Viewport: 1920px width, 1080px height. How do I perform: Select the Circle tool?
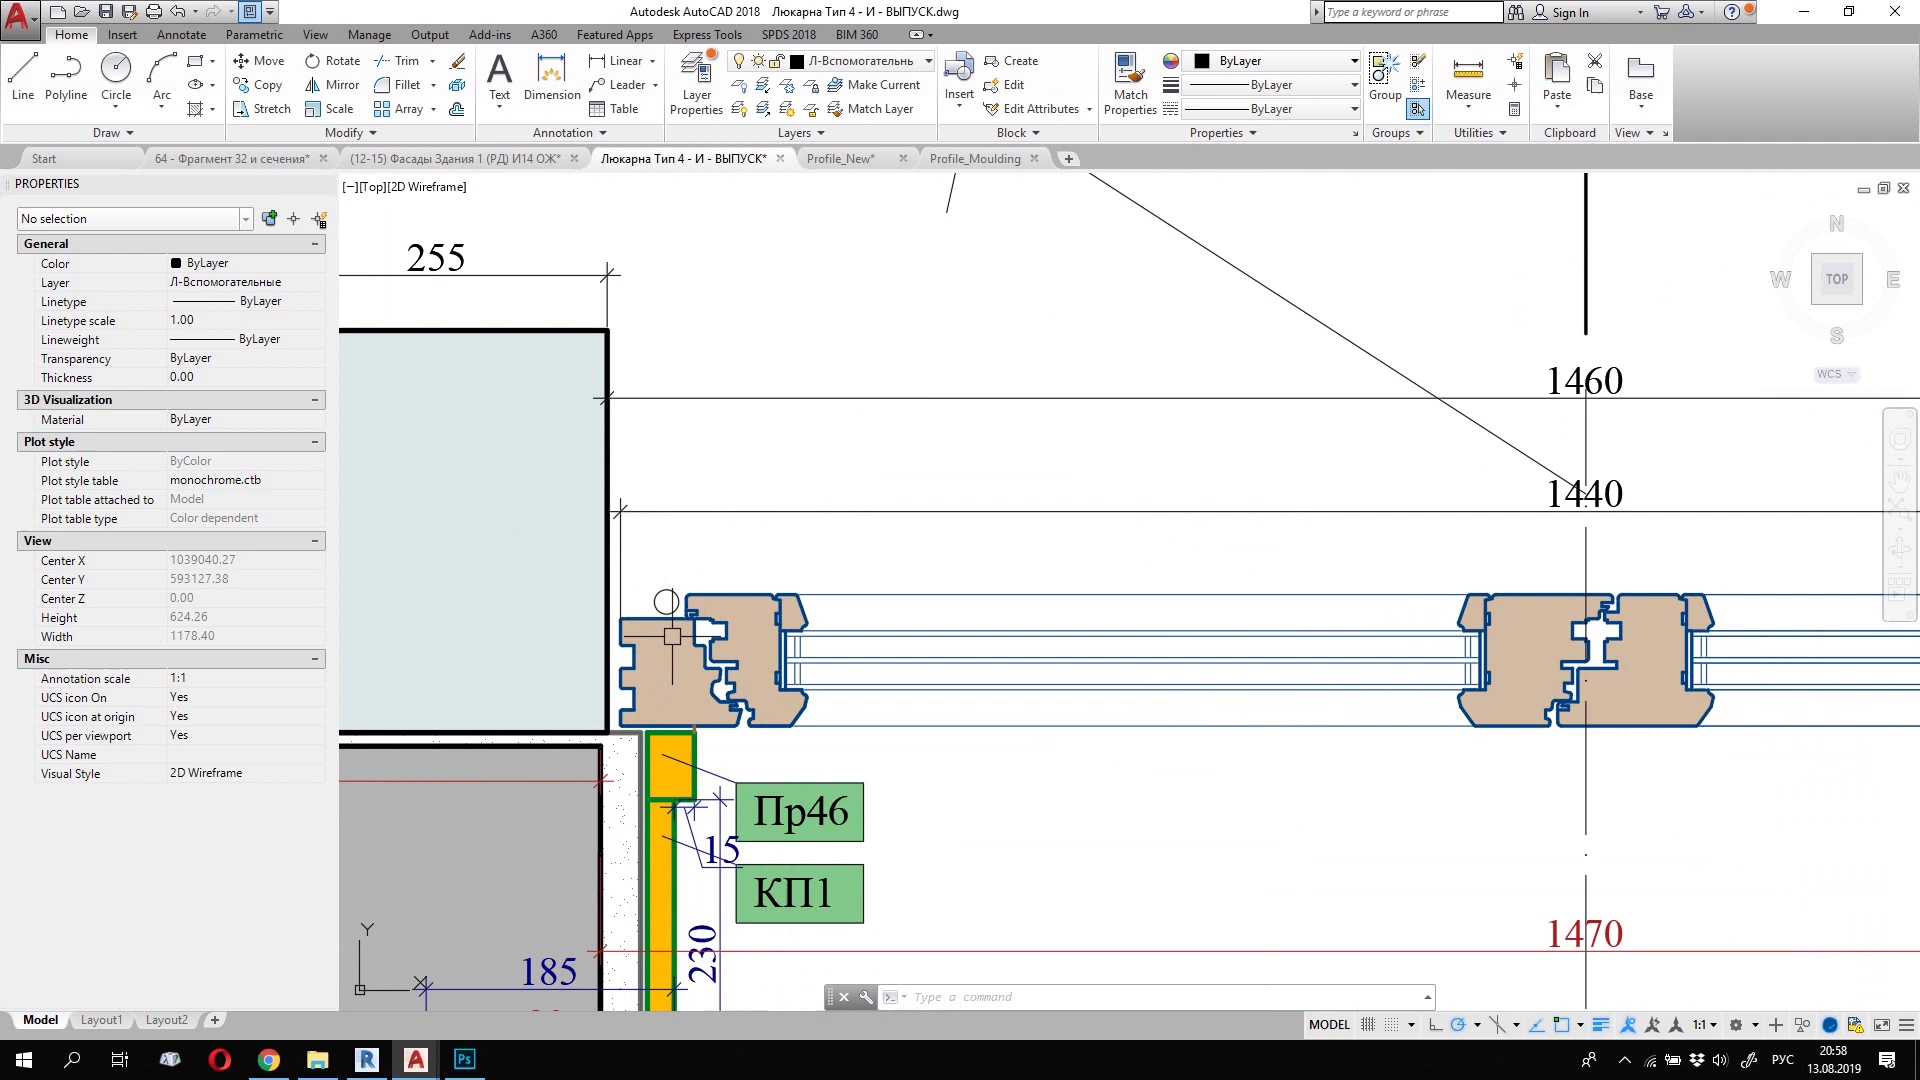[x=116, y=77]
